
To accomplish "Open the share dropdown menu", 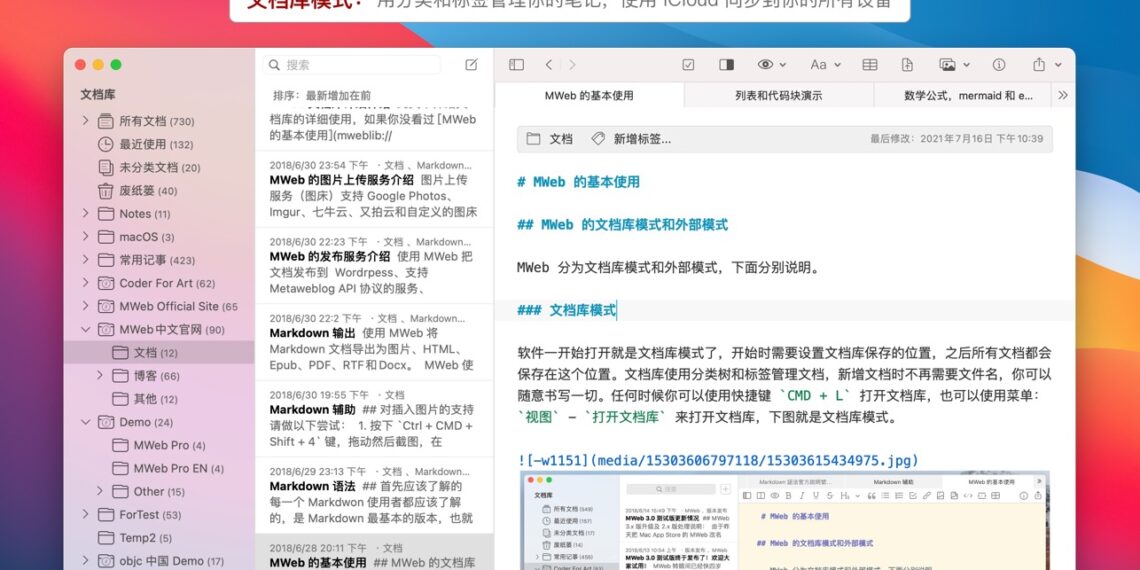I will click(x=1047, y=65).
